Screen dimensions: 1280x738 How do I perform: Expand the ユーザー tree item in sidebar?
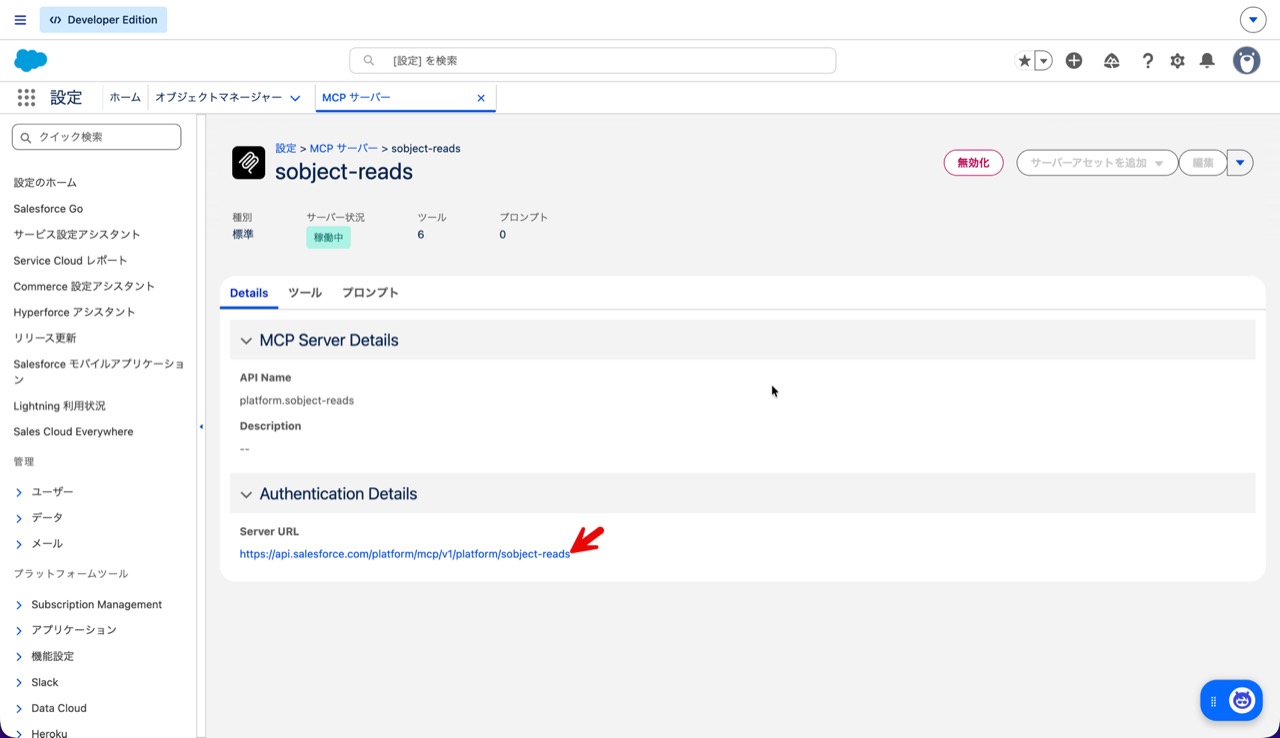(19, 492)
